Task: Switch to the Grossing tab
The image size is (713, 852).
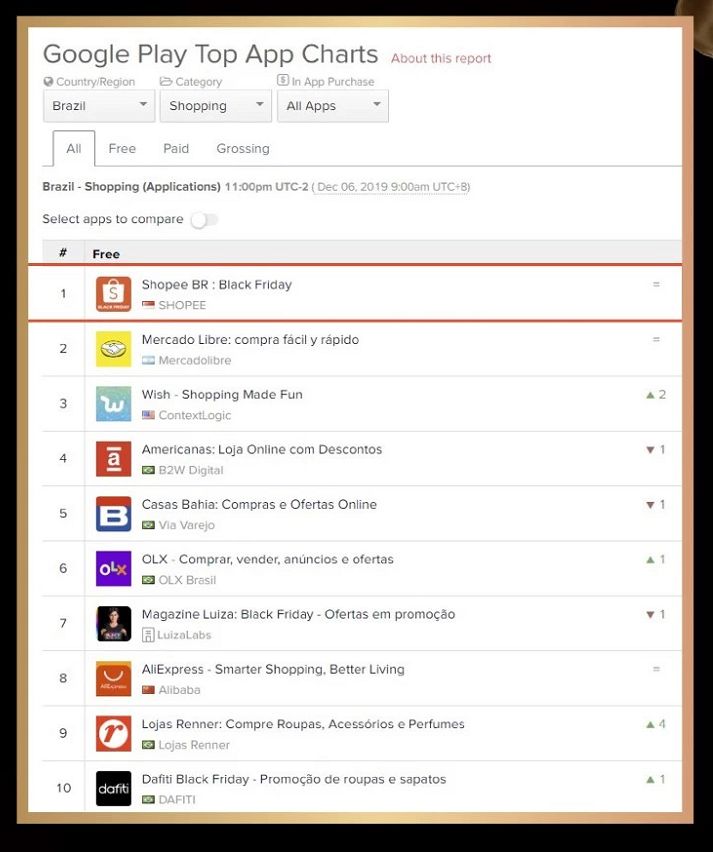Action: click(x=243, y=148)
